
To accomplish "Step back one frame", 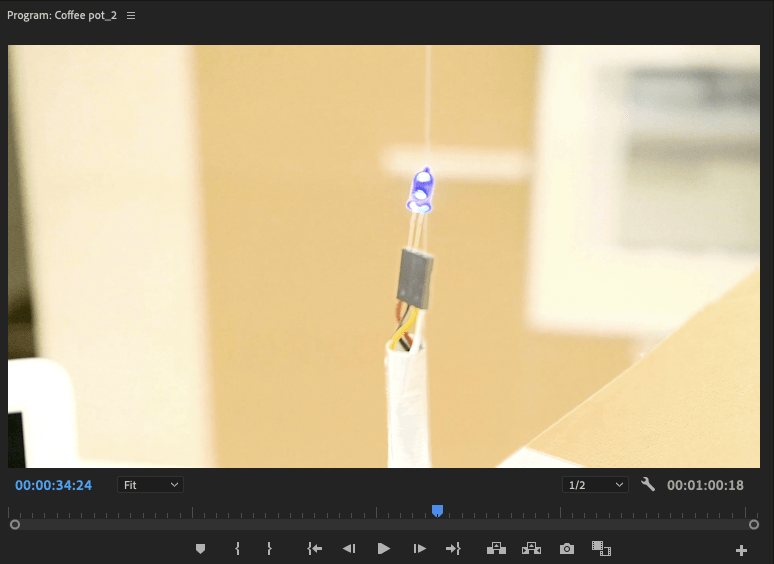I will [349, 549].
